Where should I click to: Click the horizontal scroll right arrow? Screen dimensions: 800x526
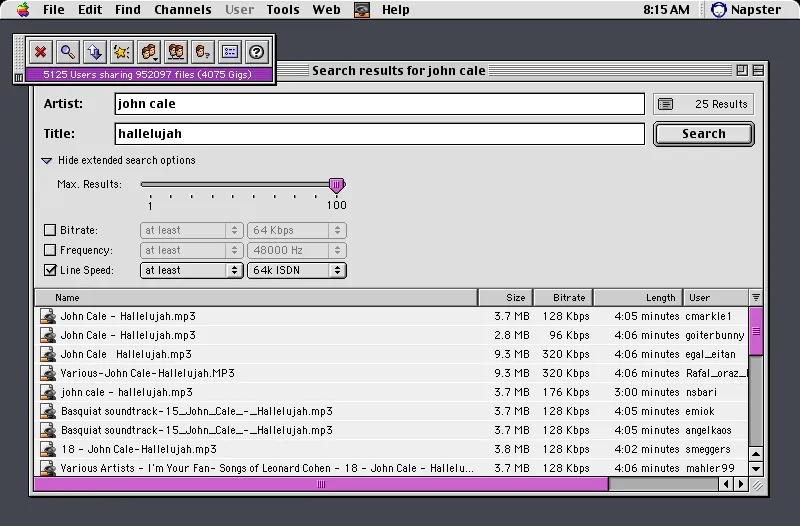pos(741,484)
